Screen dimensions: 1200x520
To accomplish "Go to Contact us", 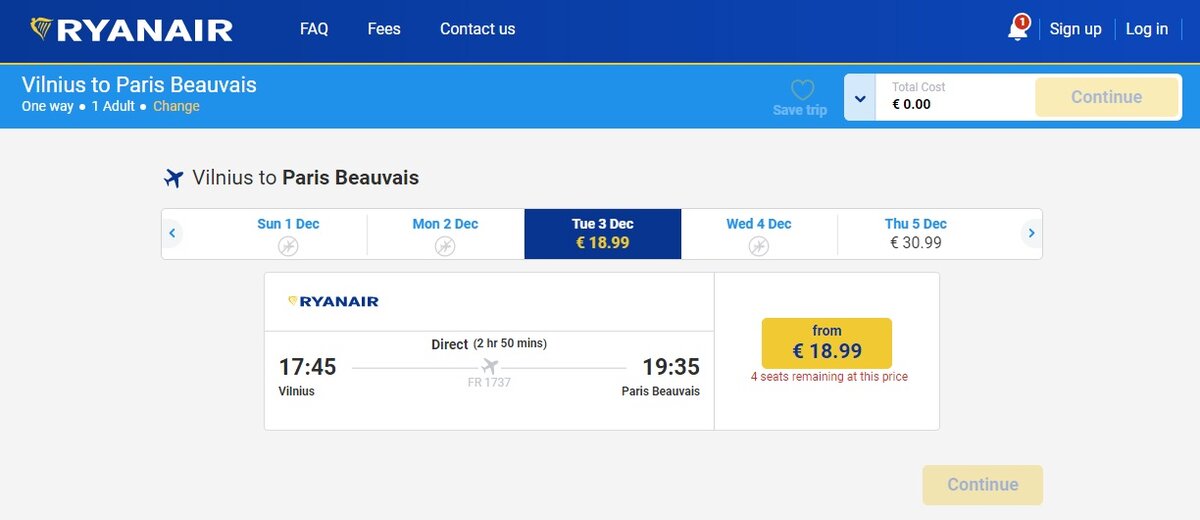I will [477, 29].
